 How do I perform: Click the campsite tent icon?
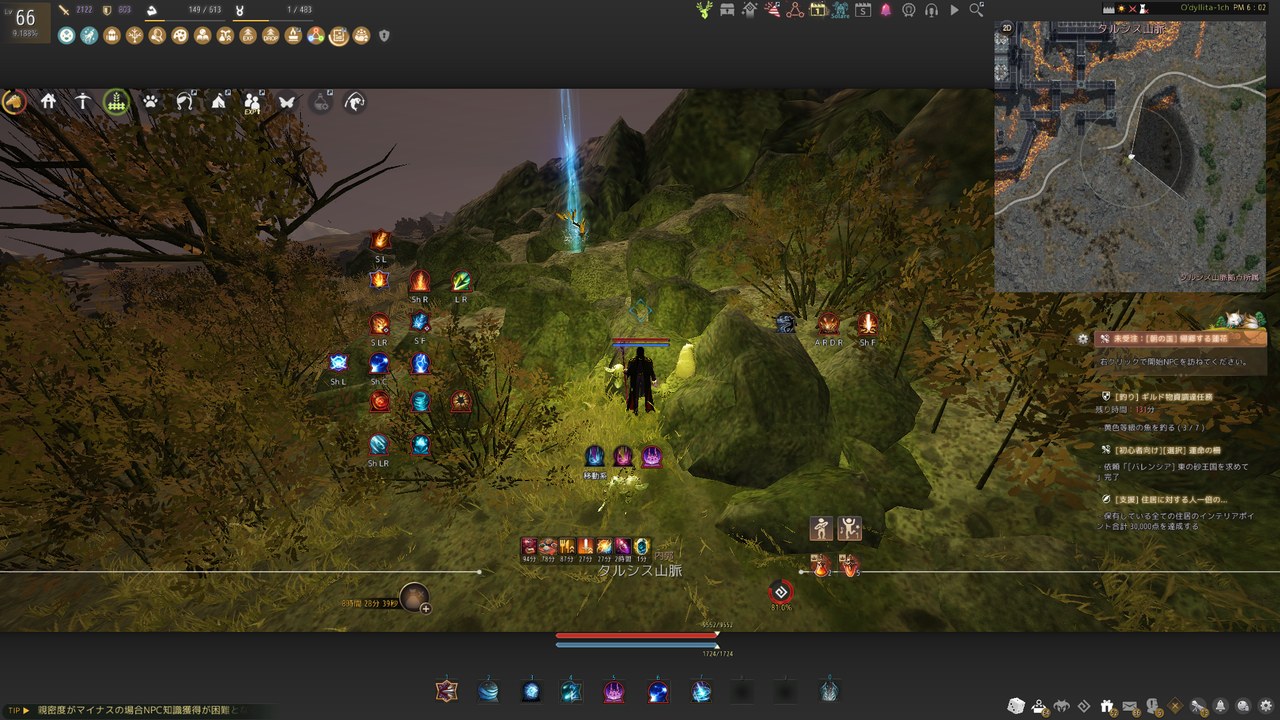219,101
